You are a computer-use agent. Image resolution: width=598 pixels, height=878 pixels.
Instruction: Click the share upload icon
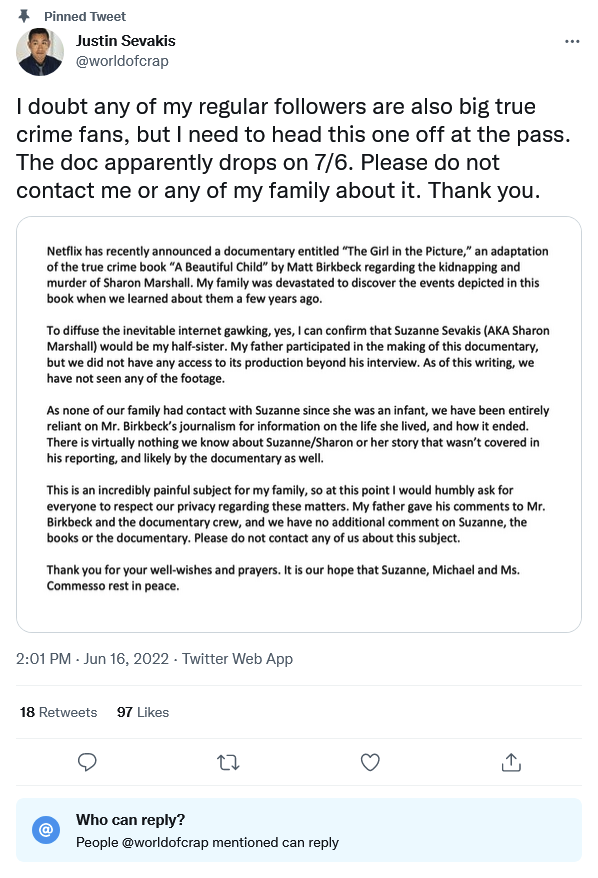(x=511, y=762)
